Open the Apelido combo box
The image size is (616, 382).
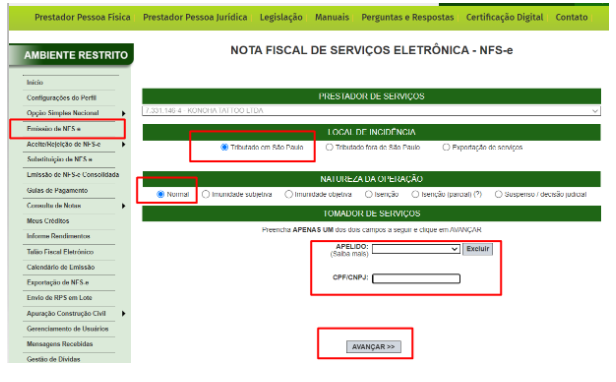pyautogui.click(x=416, y=249)
